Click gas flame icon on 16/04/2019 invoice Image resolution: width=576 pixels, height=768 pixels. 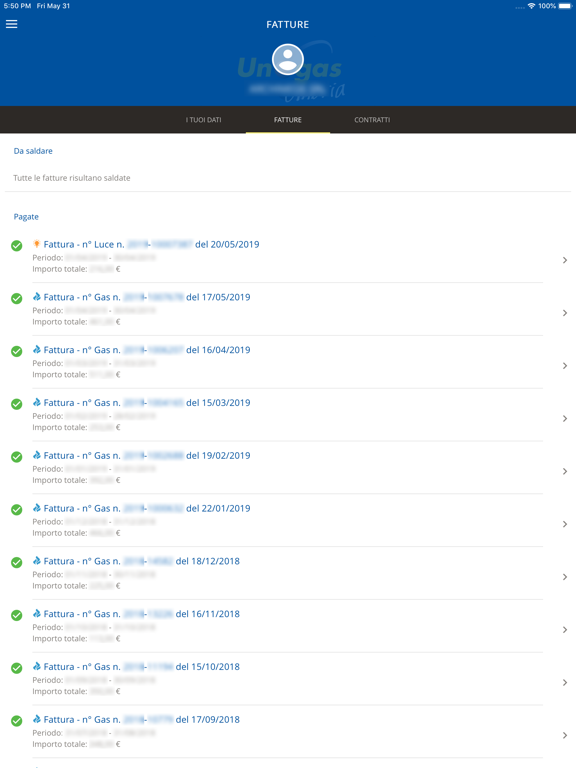[36, 349]
